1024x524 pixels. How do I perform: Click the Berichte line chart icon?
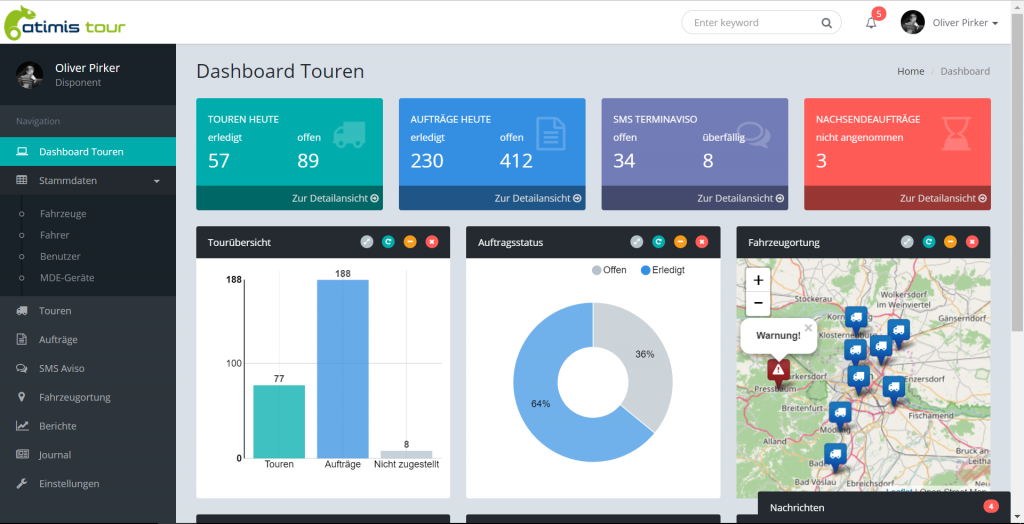click(x=22, y=426)
